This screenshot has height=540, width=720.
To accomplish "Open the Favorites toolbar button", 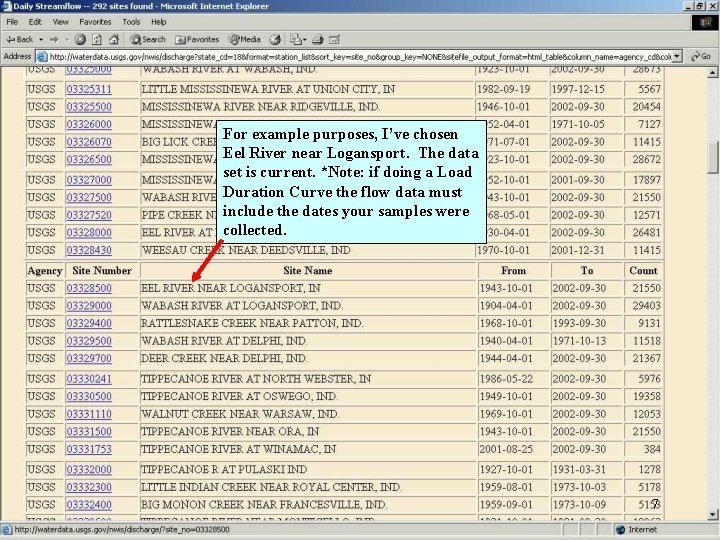I will tap(197, 39).
